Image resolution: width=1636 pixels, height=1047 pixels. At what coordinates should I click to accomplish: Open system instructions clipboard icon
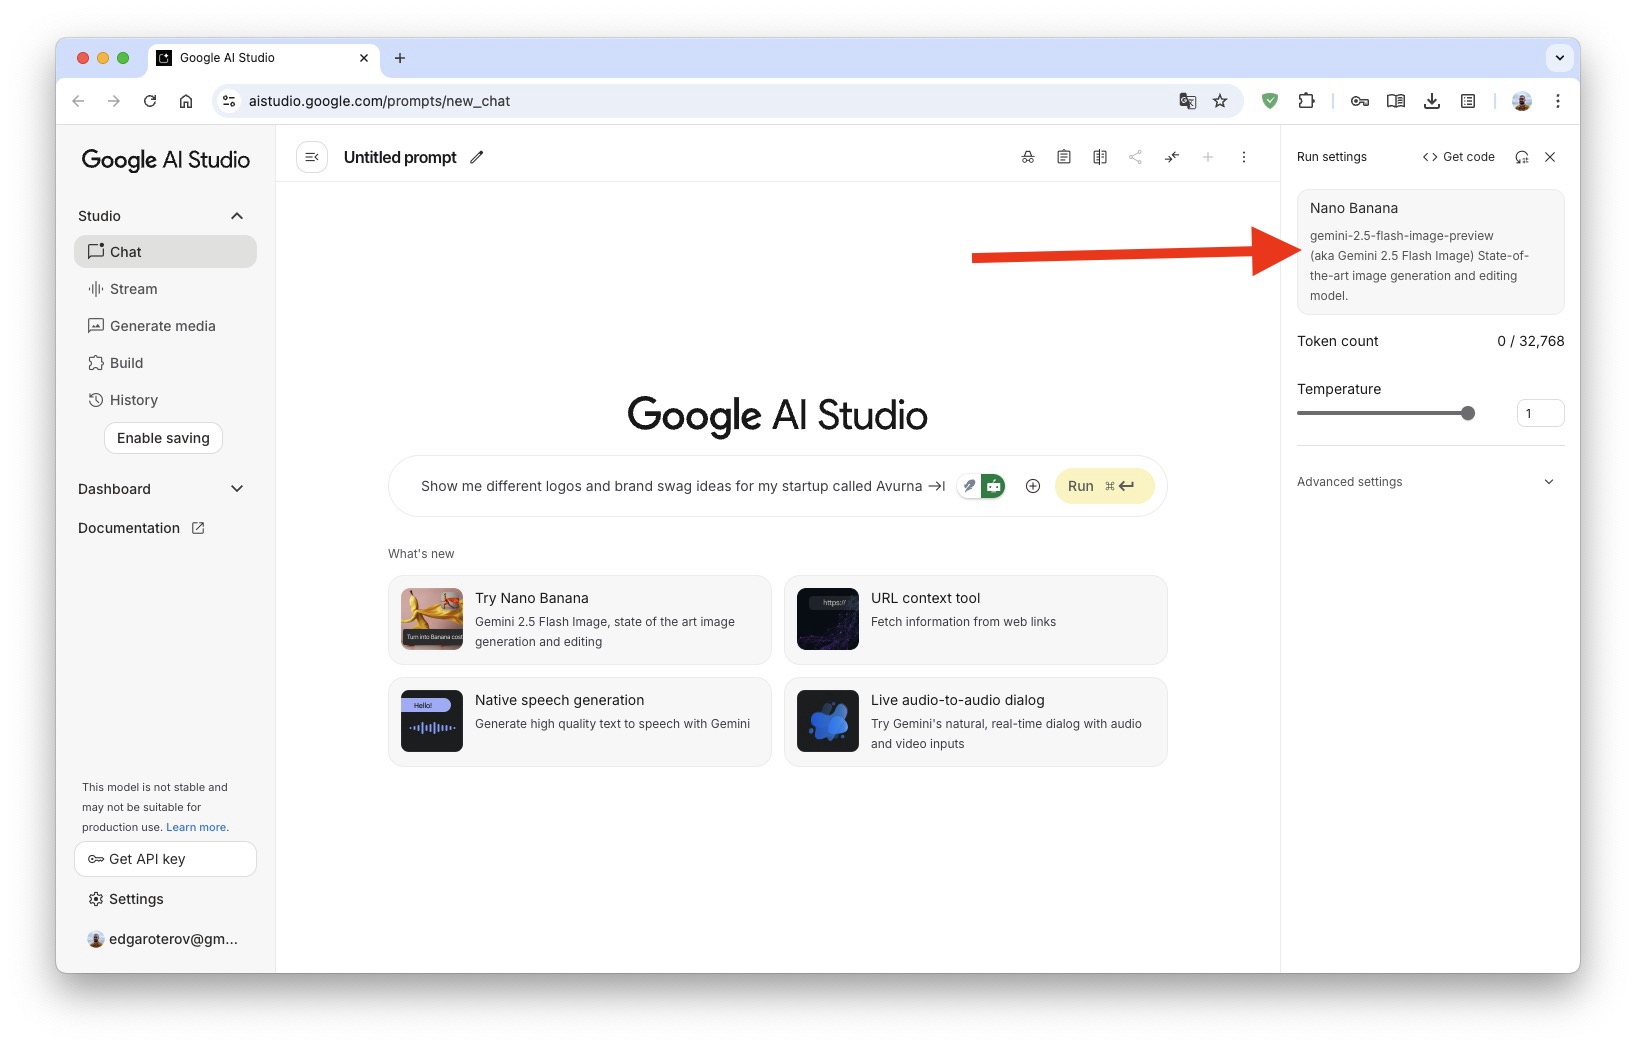[x=1064, y=157]
